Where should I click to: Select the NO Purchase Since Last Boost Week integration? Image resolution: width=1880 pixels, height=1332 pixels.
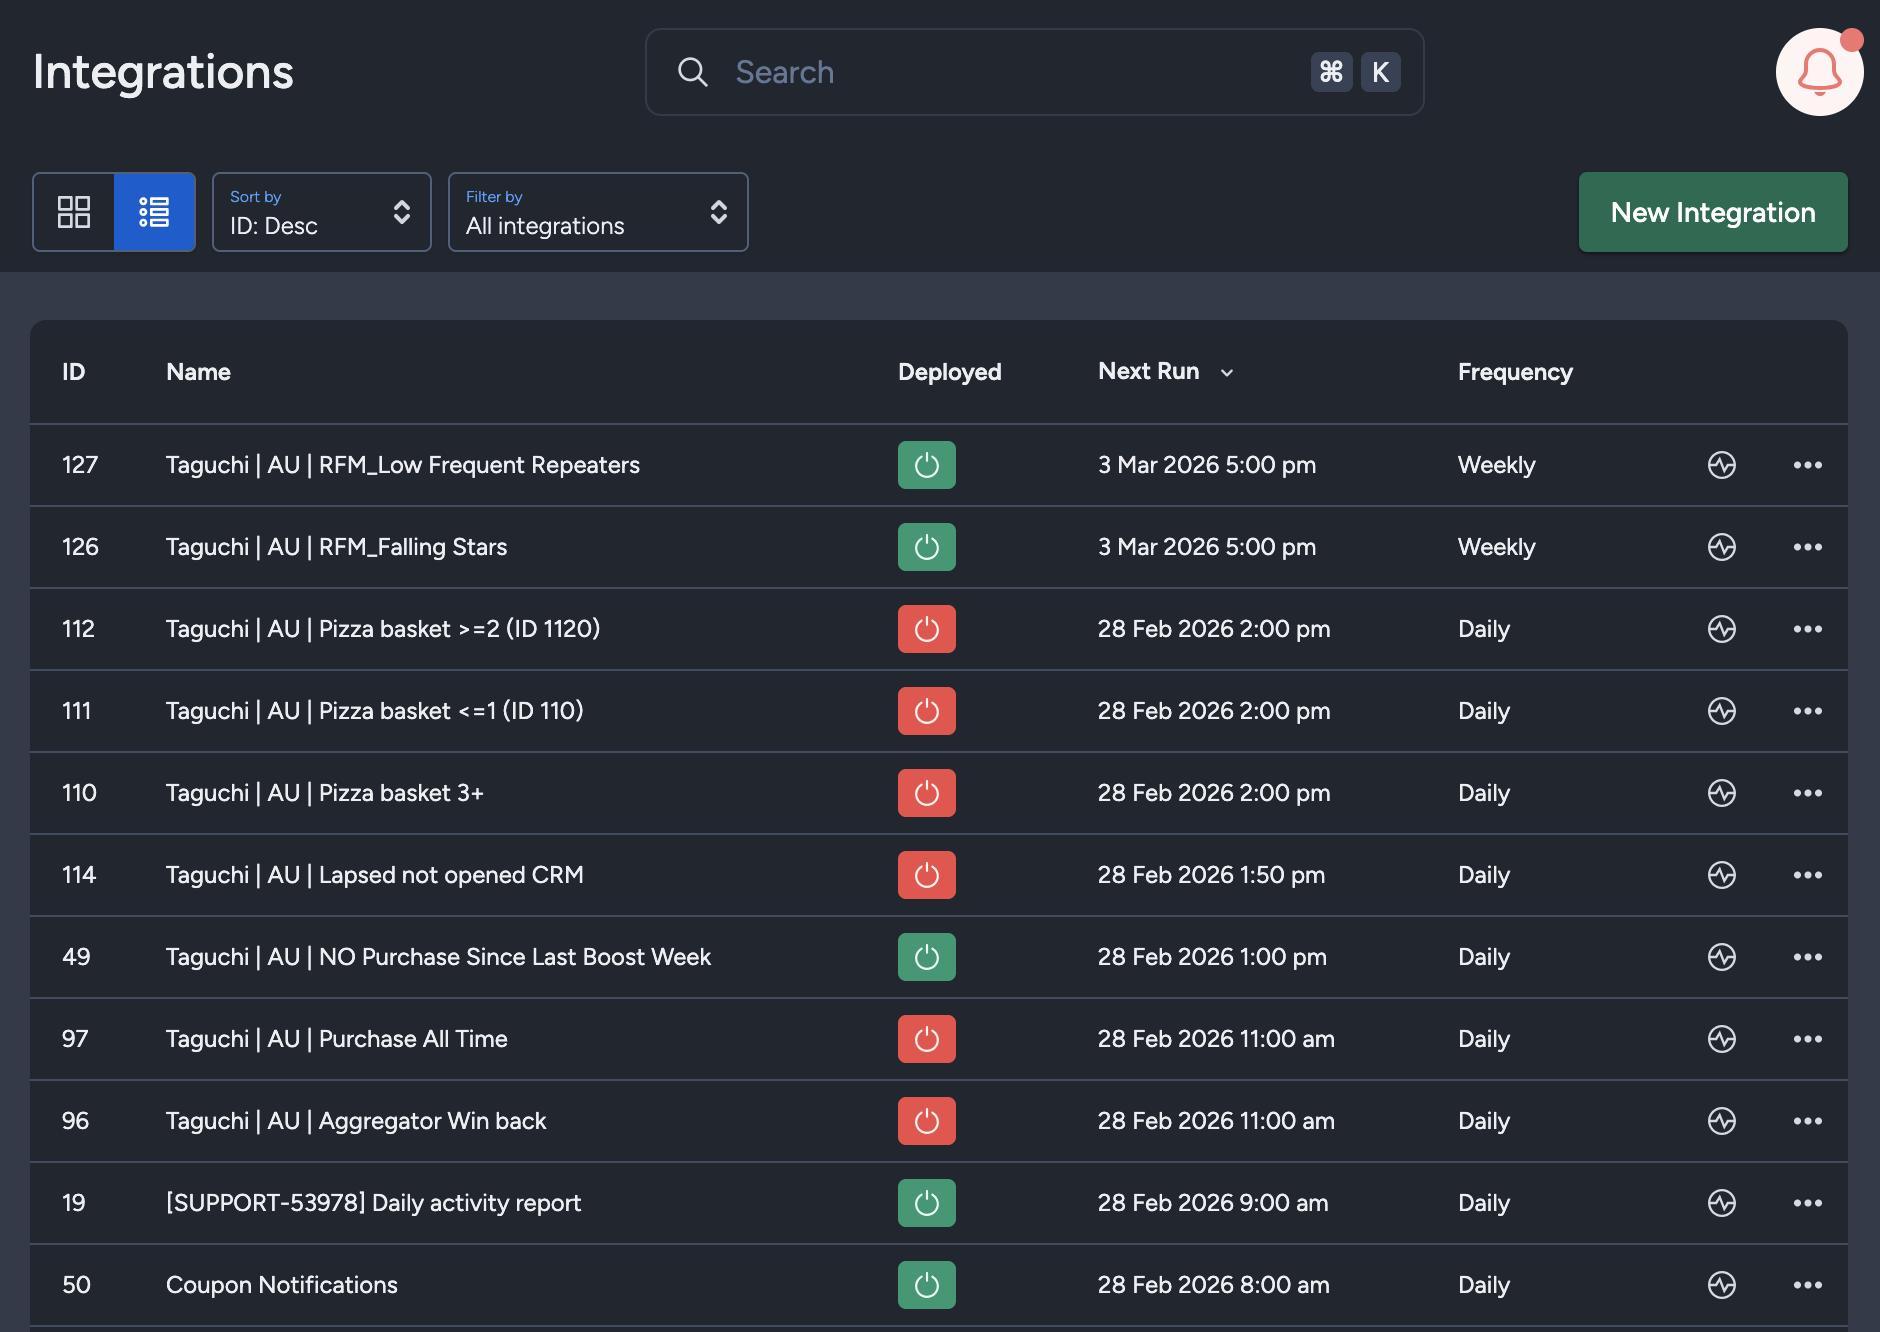point(438,957)
